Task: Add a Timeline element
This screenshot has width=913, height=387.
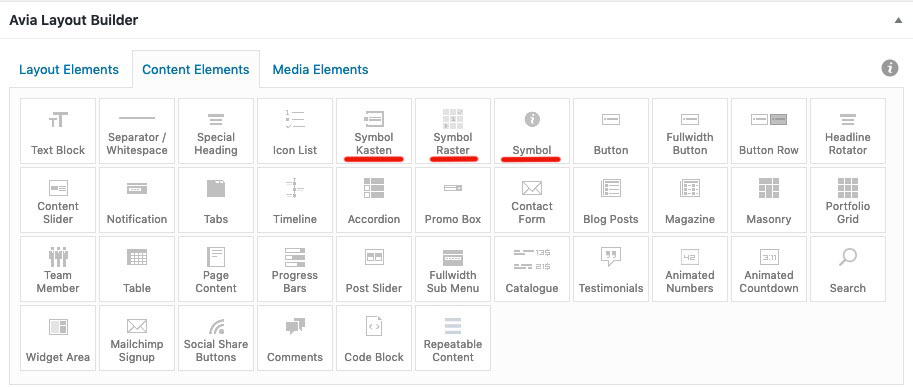Action: (x=295, y=200)
